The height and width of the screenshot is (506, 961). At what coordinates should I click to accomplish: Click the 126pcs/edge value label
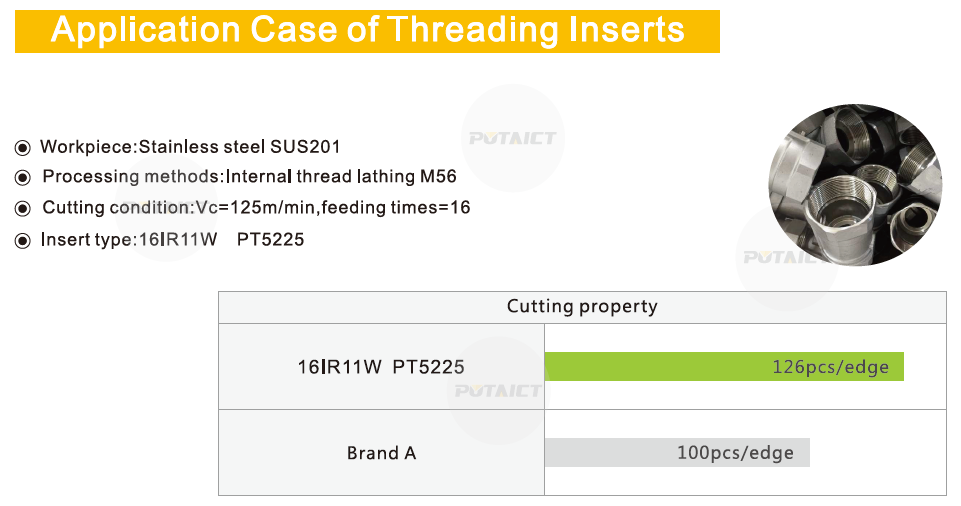coord(830,367)
